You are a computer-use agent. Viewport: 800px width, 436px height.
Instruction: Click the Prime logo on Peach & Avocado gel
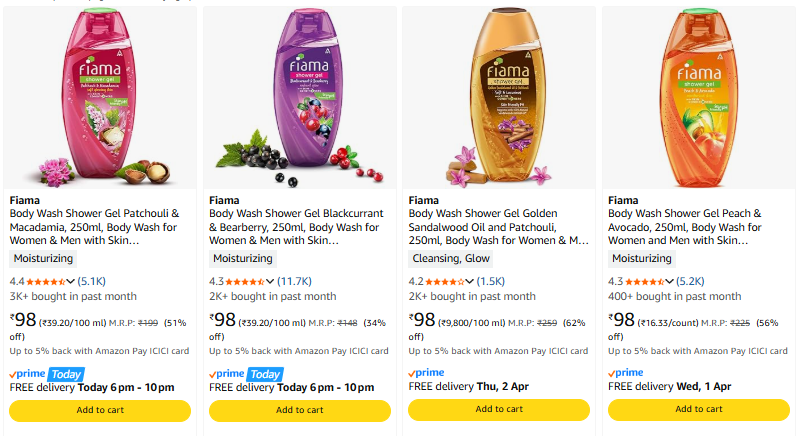[x=626, y=373]
